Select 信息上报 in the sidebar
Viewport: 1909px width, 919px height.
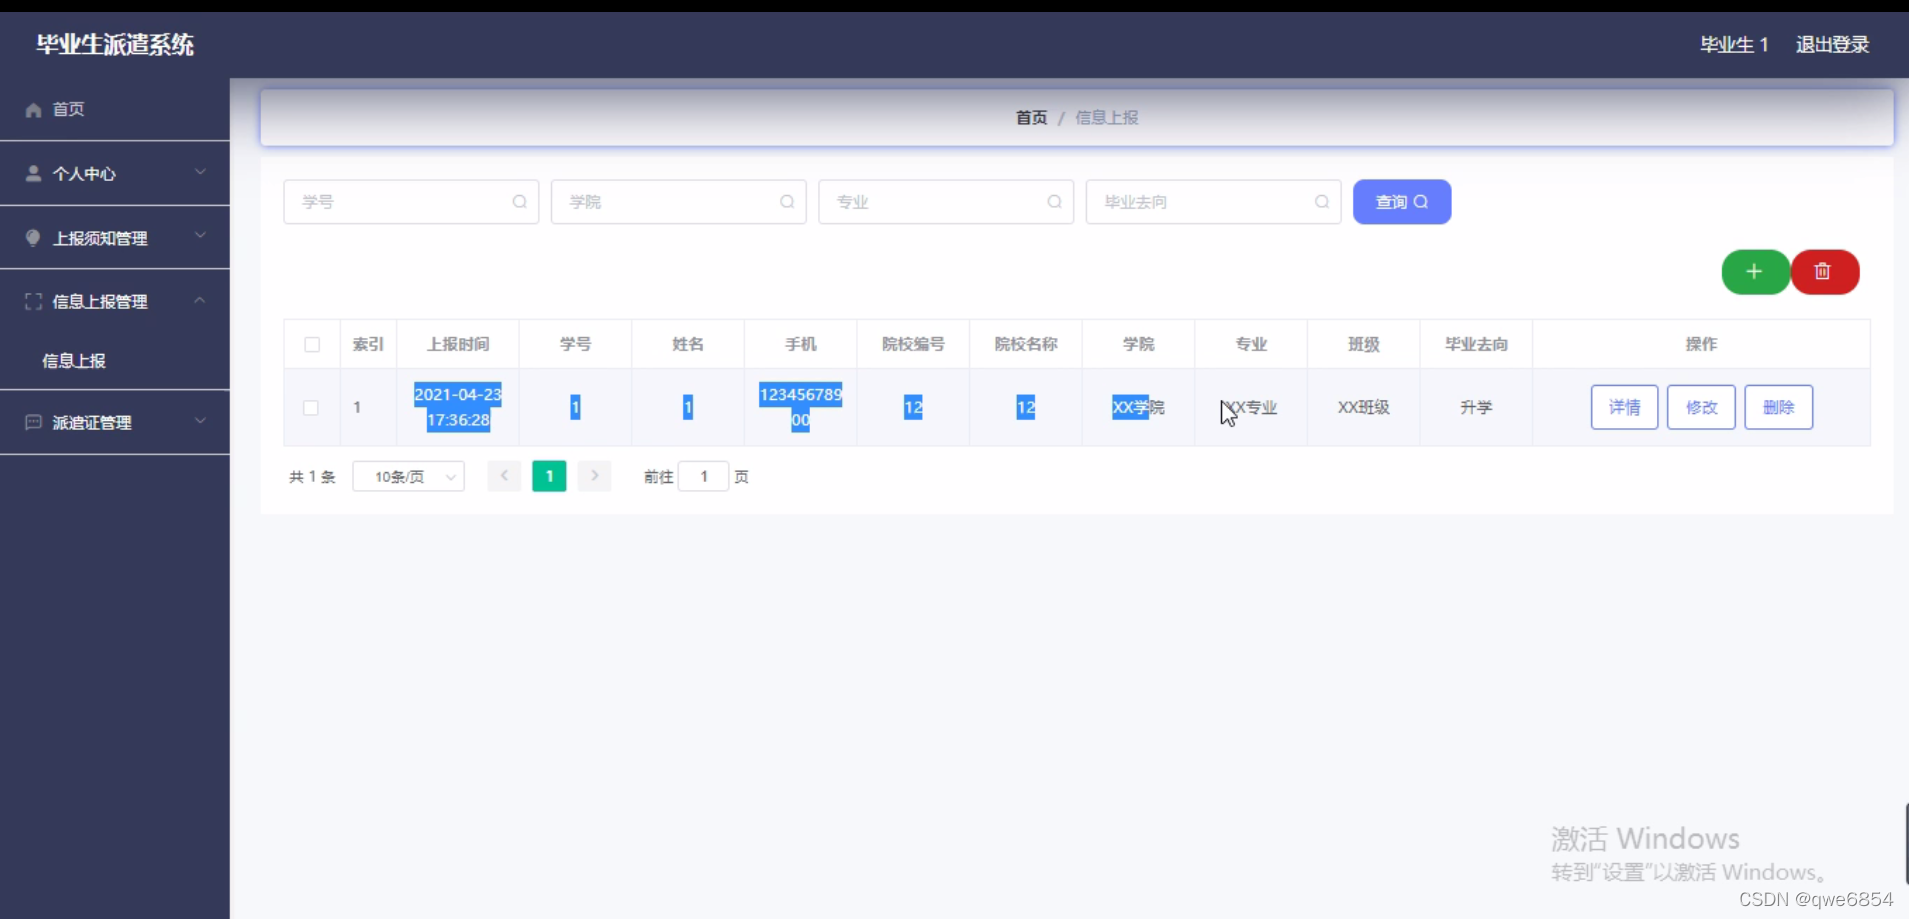75,361
